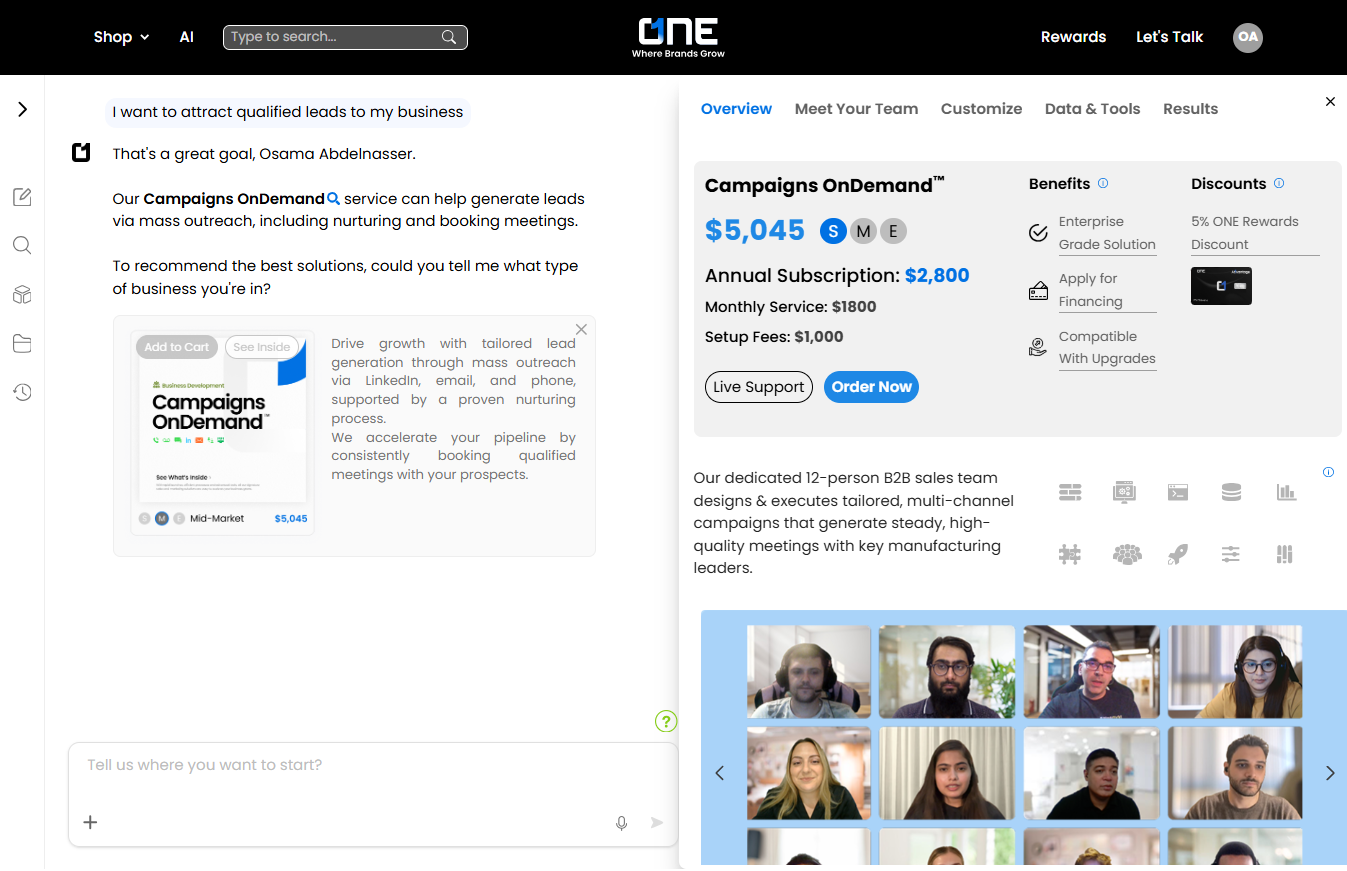Switch to the Results tab

(1190, 109)
